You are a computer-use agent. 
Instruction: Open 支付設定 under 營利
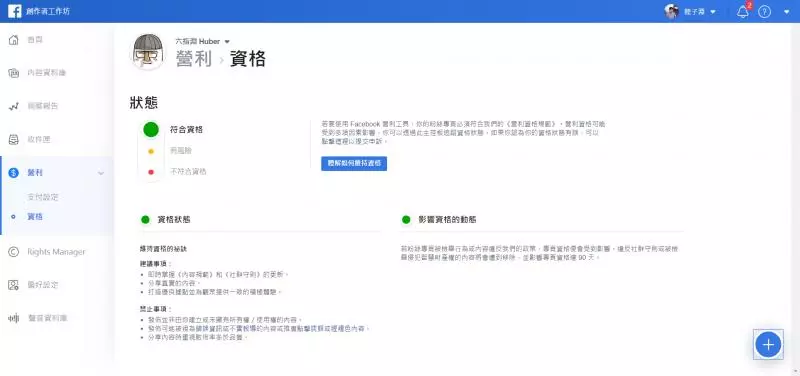pos(42,197)
